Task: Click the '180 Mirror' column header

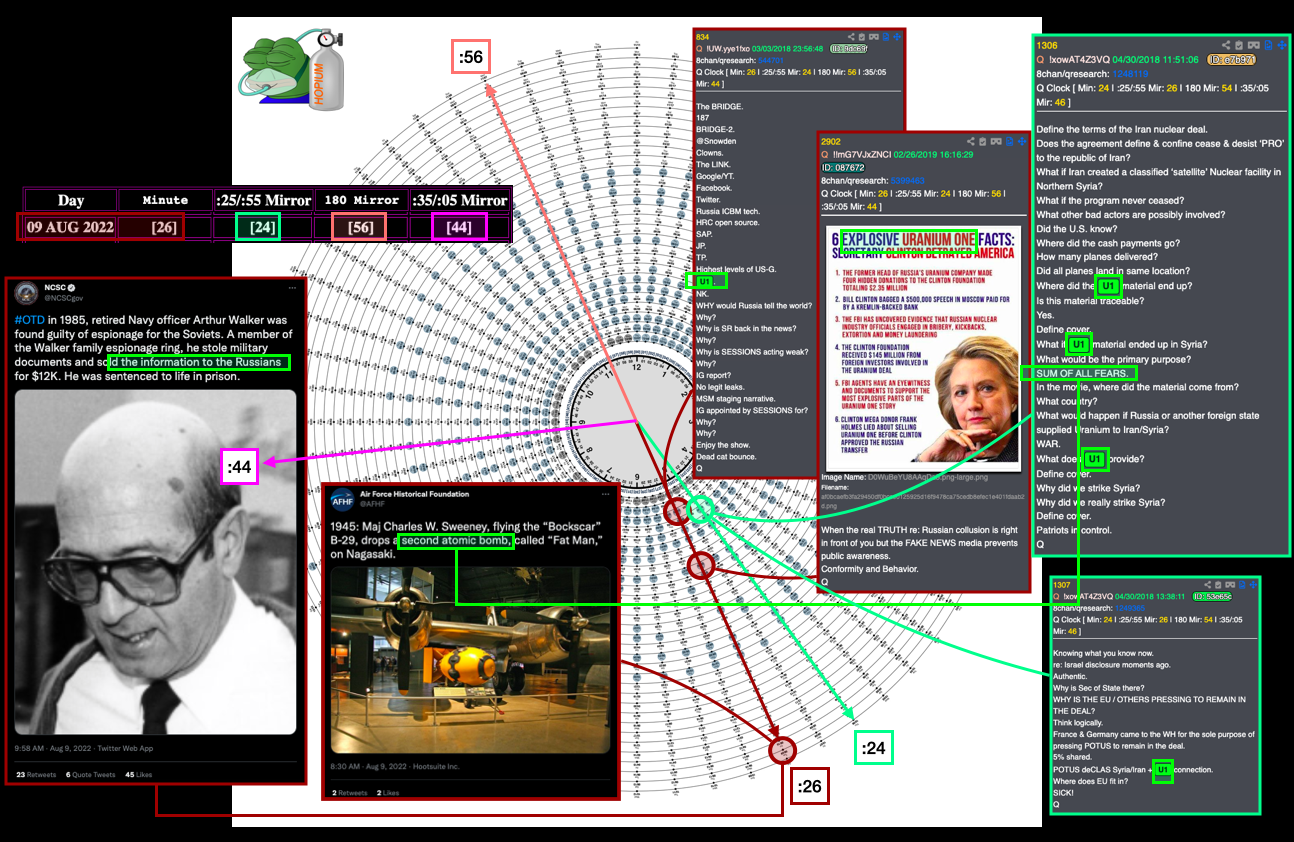Action: pos(361,200)
